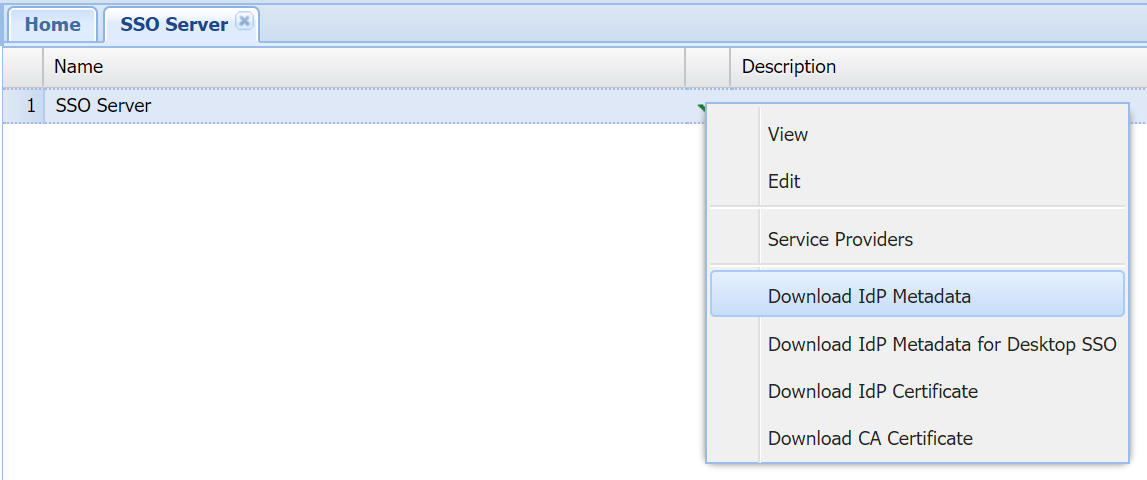The image size is (1147, 480).
Task: Click the blank row-number corner header
Action: 23,67
